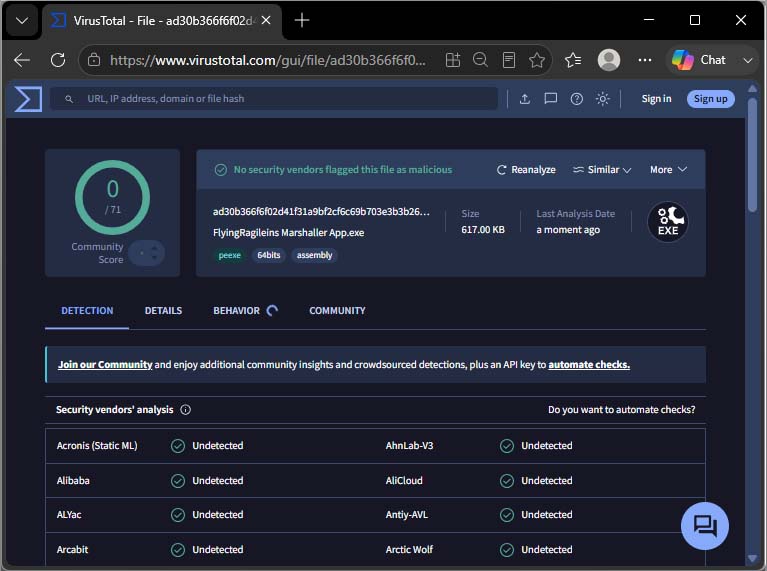
Task: Click 'a moment ago' analysis date
Action: (568, 230)
